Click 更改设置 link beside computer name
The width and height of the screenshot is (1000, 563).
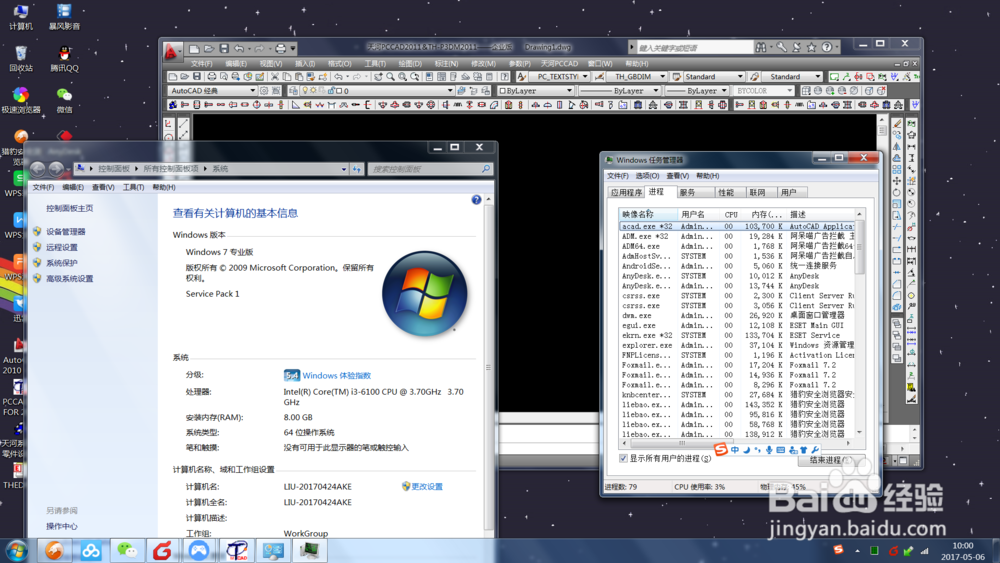pos(427,486)
